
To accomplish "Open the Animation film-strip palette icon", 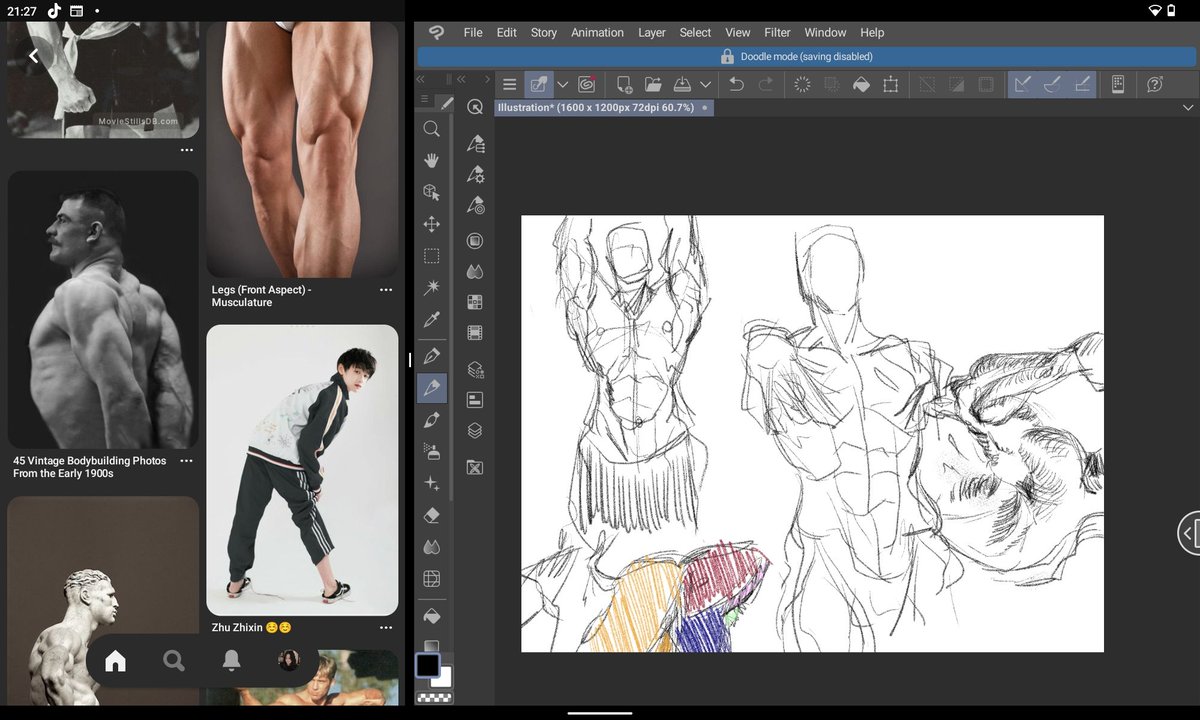I will coord(475,334).
